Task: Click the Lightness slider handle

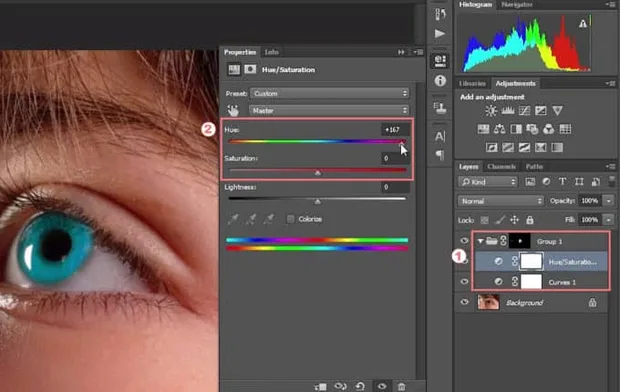Action: (318, 202)
